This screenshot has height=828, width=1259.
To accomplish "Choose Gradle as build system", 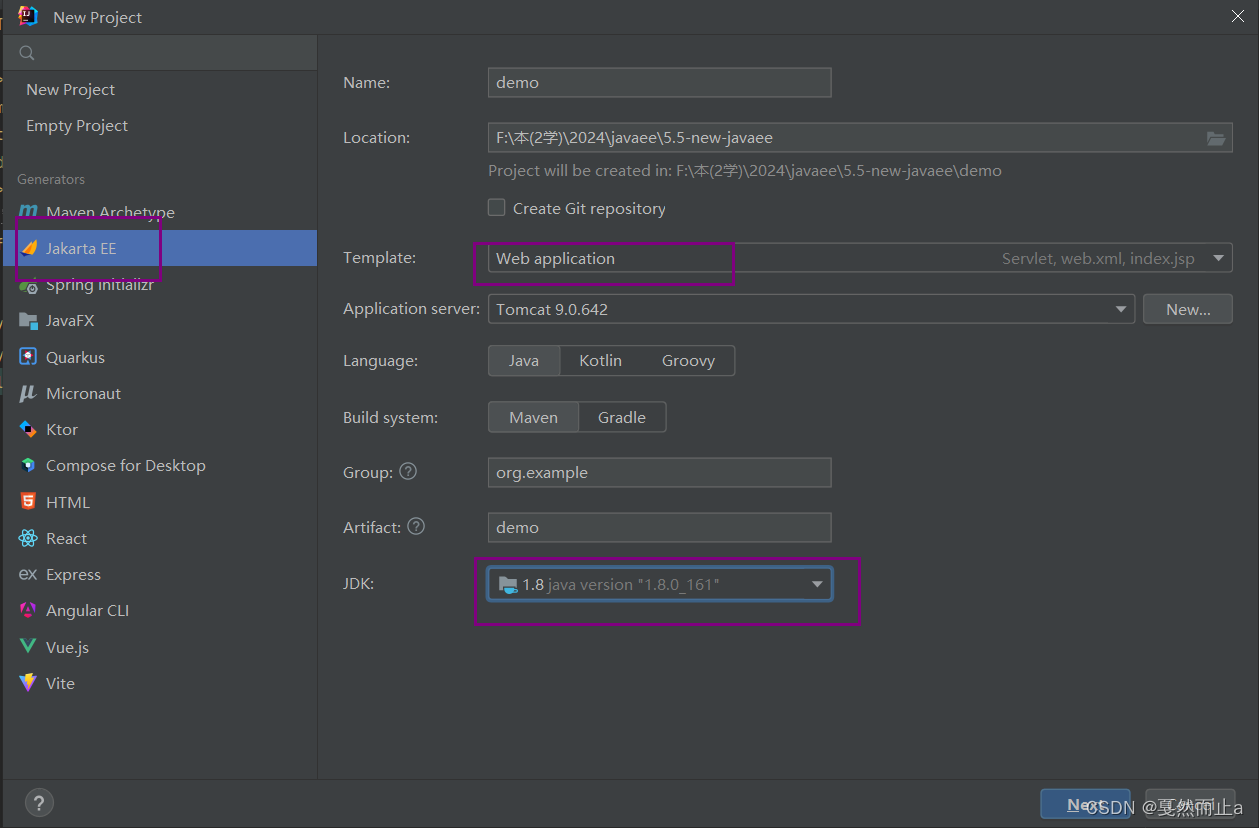I will 622,417.
